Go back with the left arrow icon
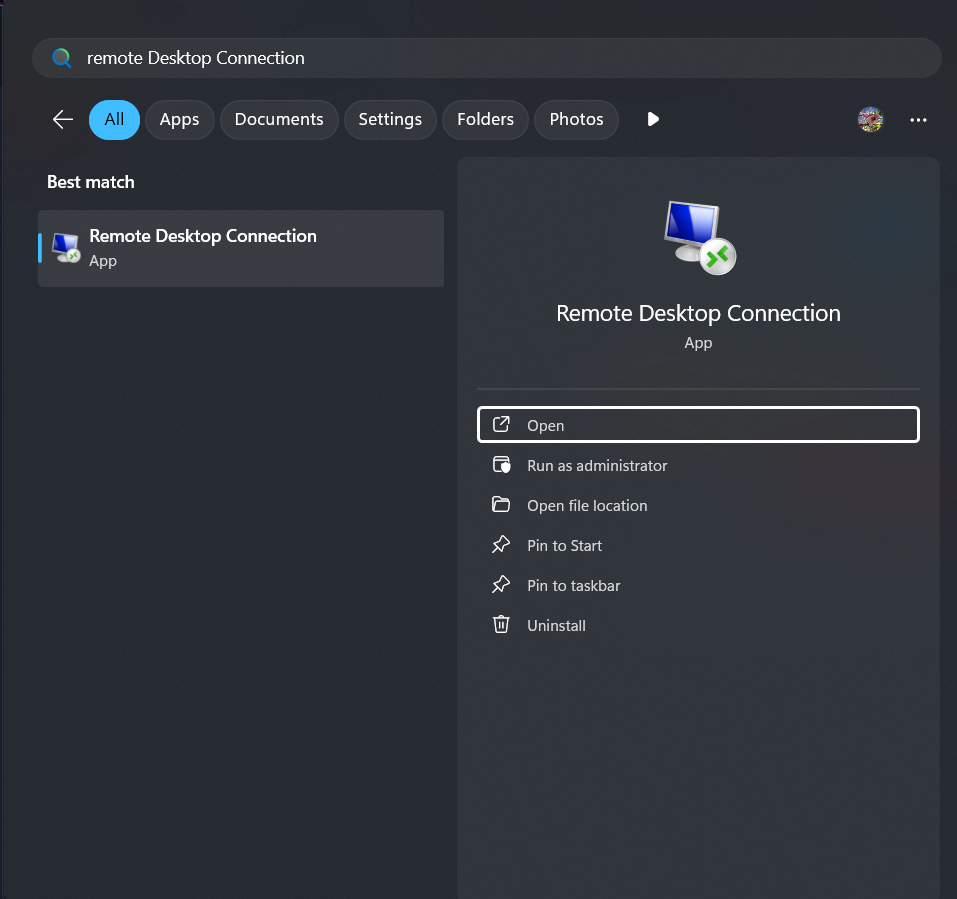This screenshot has width=957, height=899. (63, 120)
